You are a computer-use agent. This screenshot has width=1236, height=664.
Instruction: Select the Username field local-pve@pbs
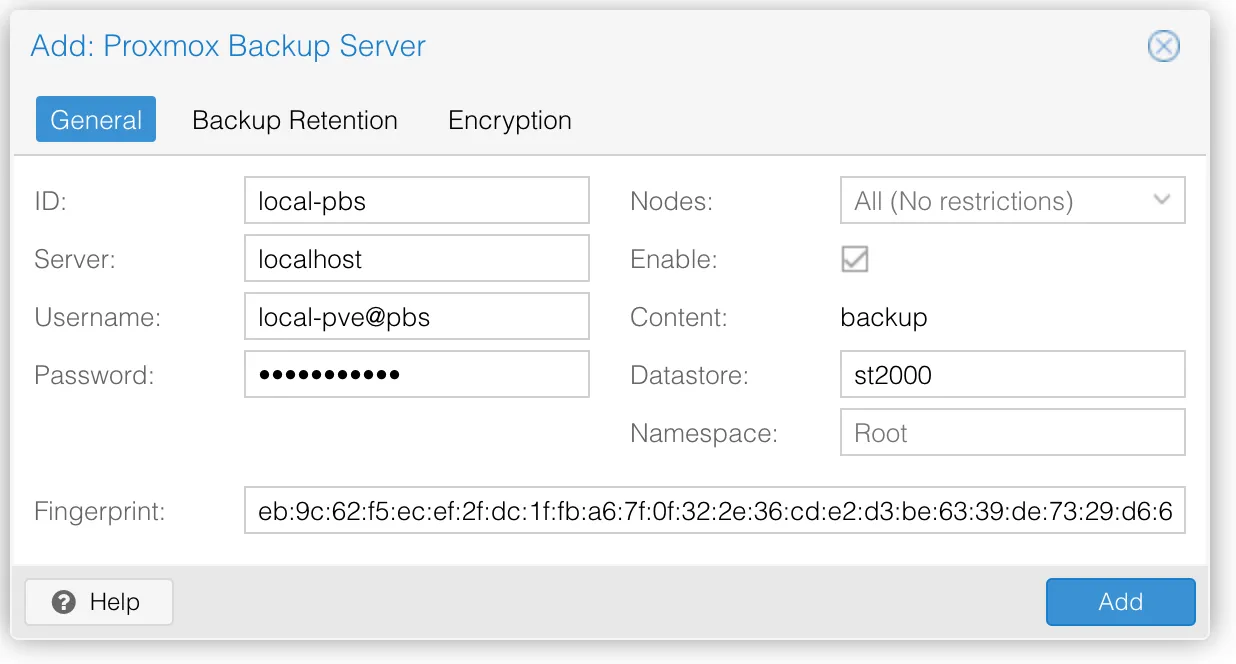pos(417,317)
